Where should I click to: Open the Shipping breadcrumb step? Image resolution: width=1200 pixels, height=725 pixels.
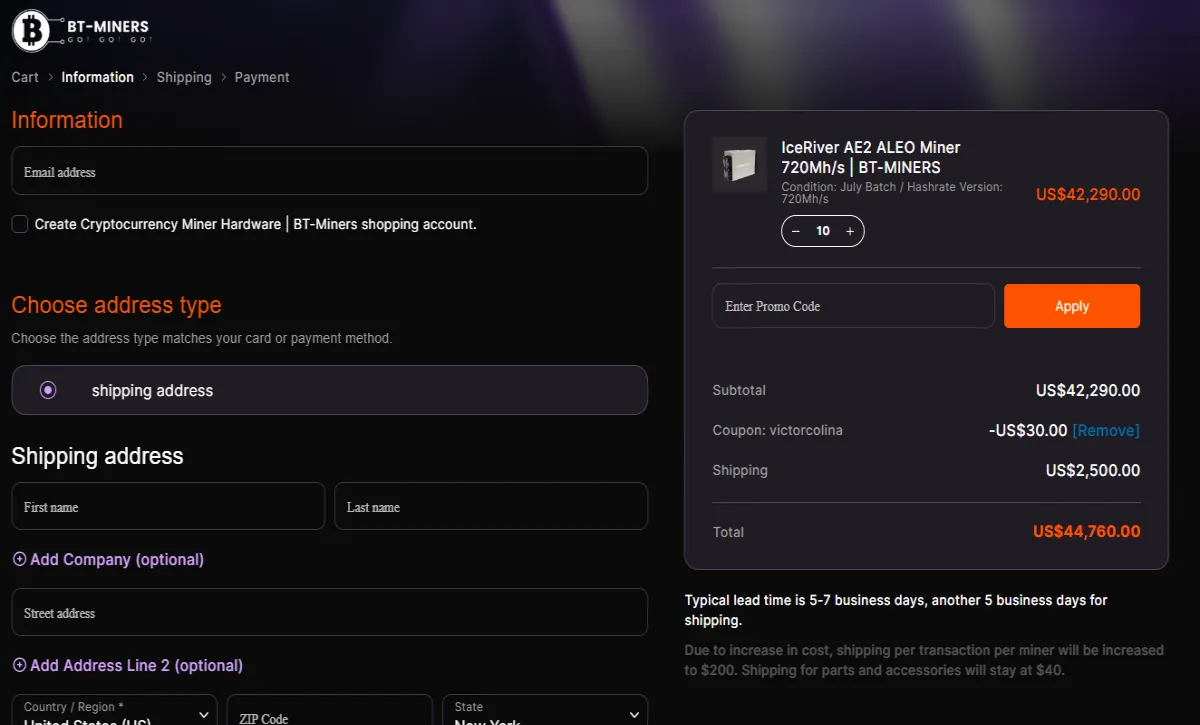tap(184, 77)
